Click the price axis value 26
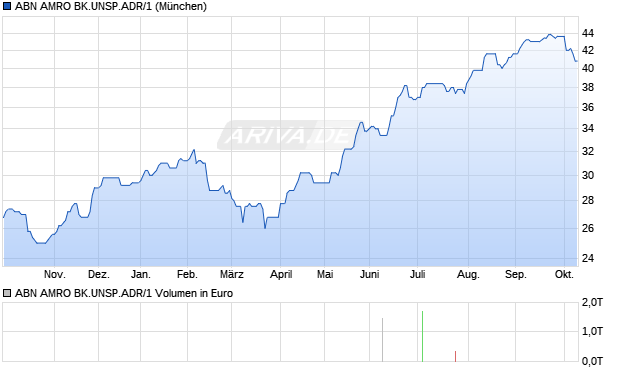The height and width of the screenshot is (371, 620). [x=588, y=228]
